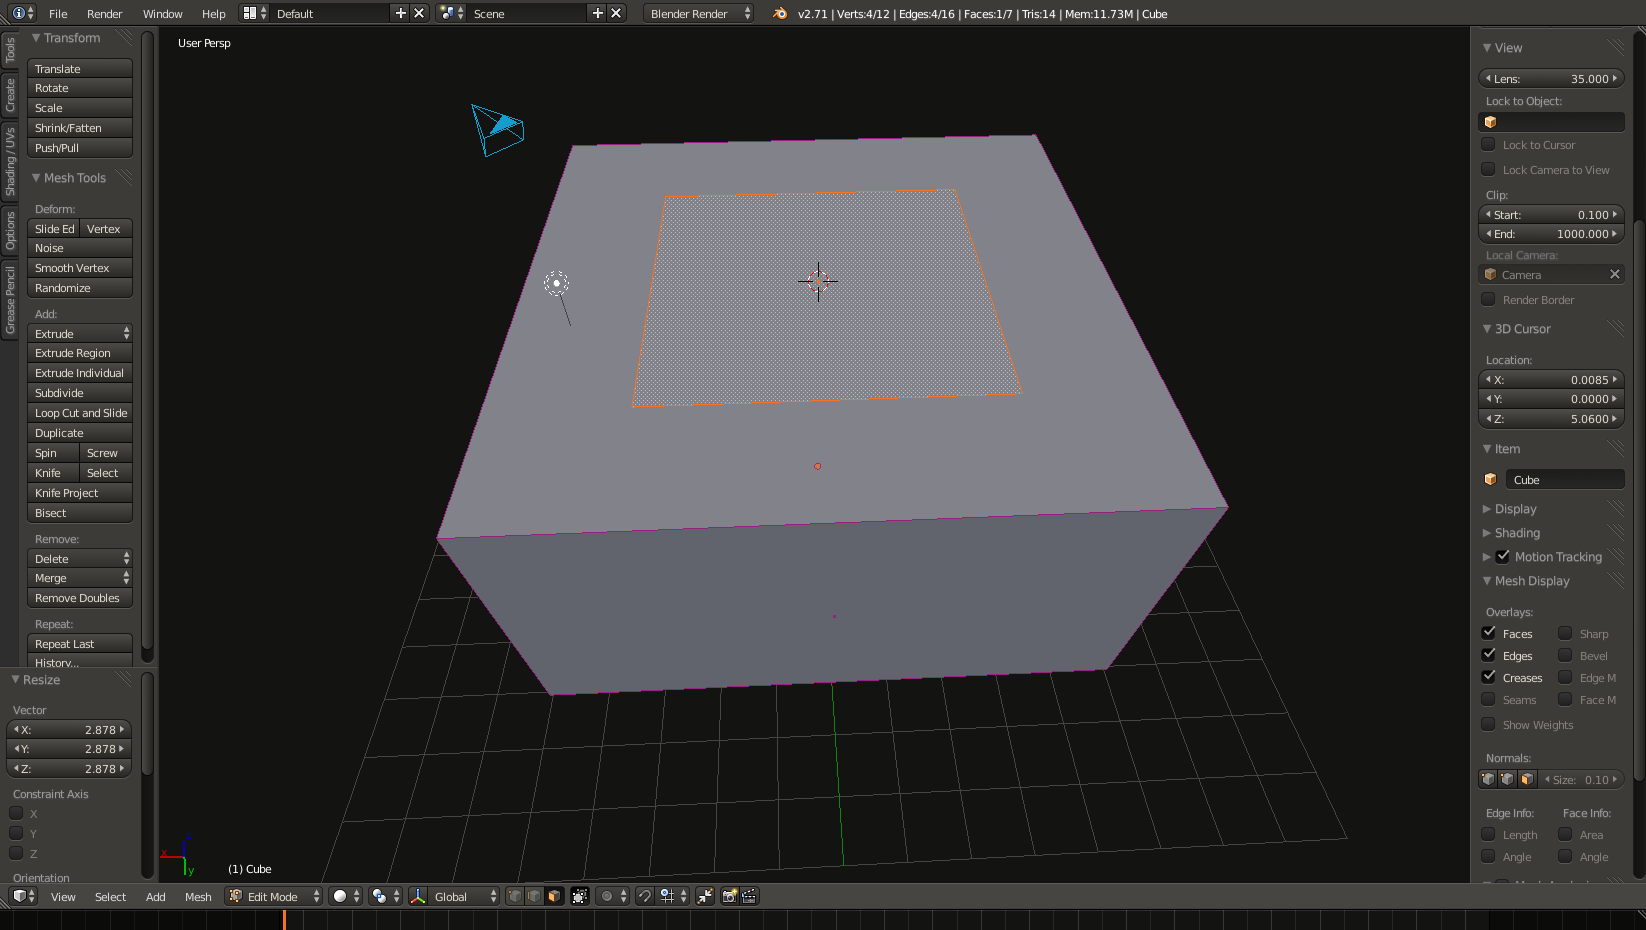Uncheck the Creases overlay checkbox
The image size is (1646, 930).
click(1489, 677)
